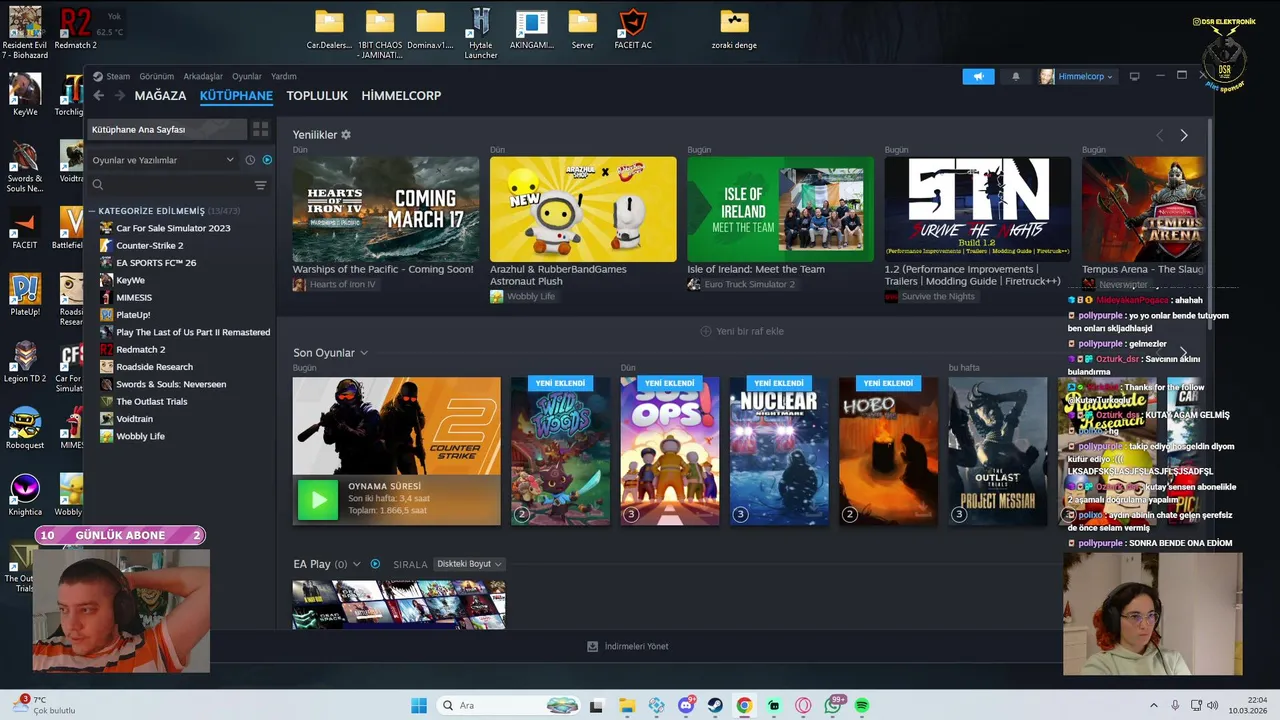1280x720 pixels.
Task: Open Hearts of Iron IV news thumbnail
Action: (x=386, y=209)
